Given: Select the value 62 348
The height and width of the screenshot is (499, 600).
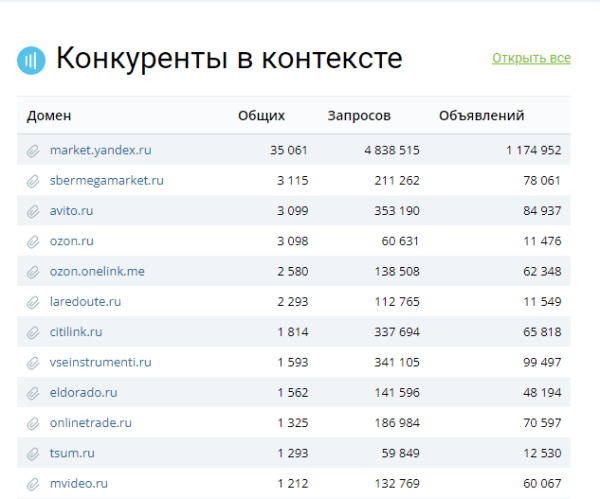Looking at the screenshot, I should (542, 271).
